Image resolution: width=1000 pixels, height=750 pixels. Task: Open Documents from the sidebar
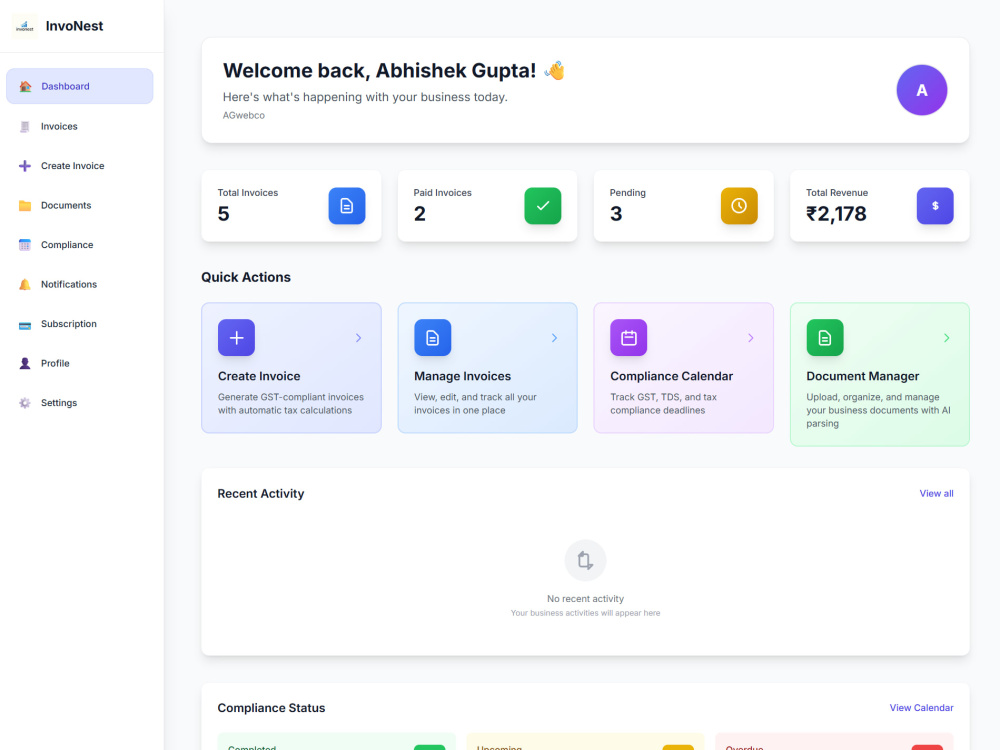[80, 205]
